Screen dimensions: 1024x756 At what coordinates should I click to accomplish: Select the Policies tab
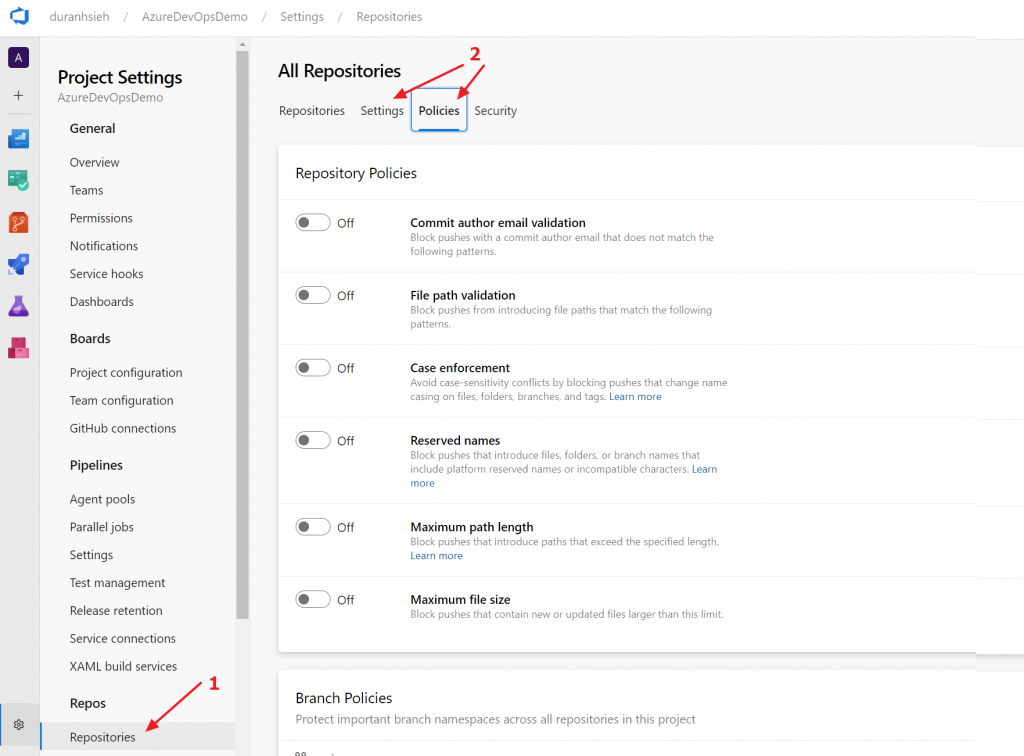[x=439, y=110]
